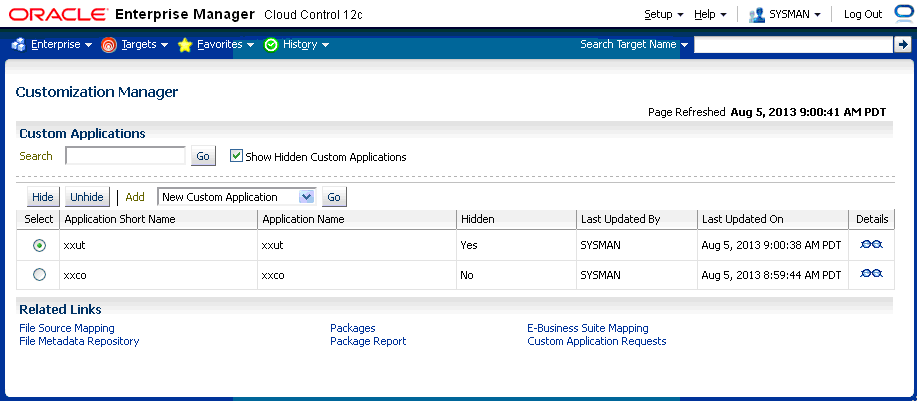
Task: Open the History menu
Action: point(306,44)
